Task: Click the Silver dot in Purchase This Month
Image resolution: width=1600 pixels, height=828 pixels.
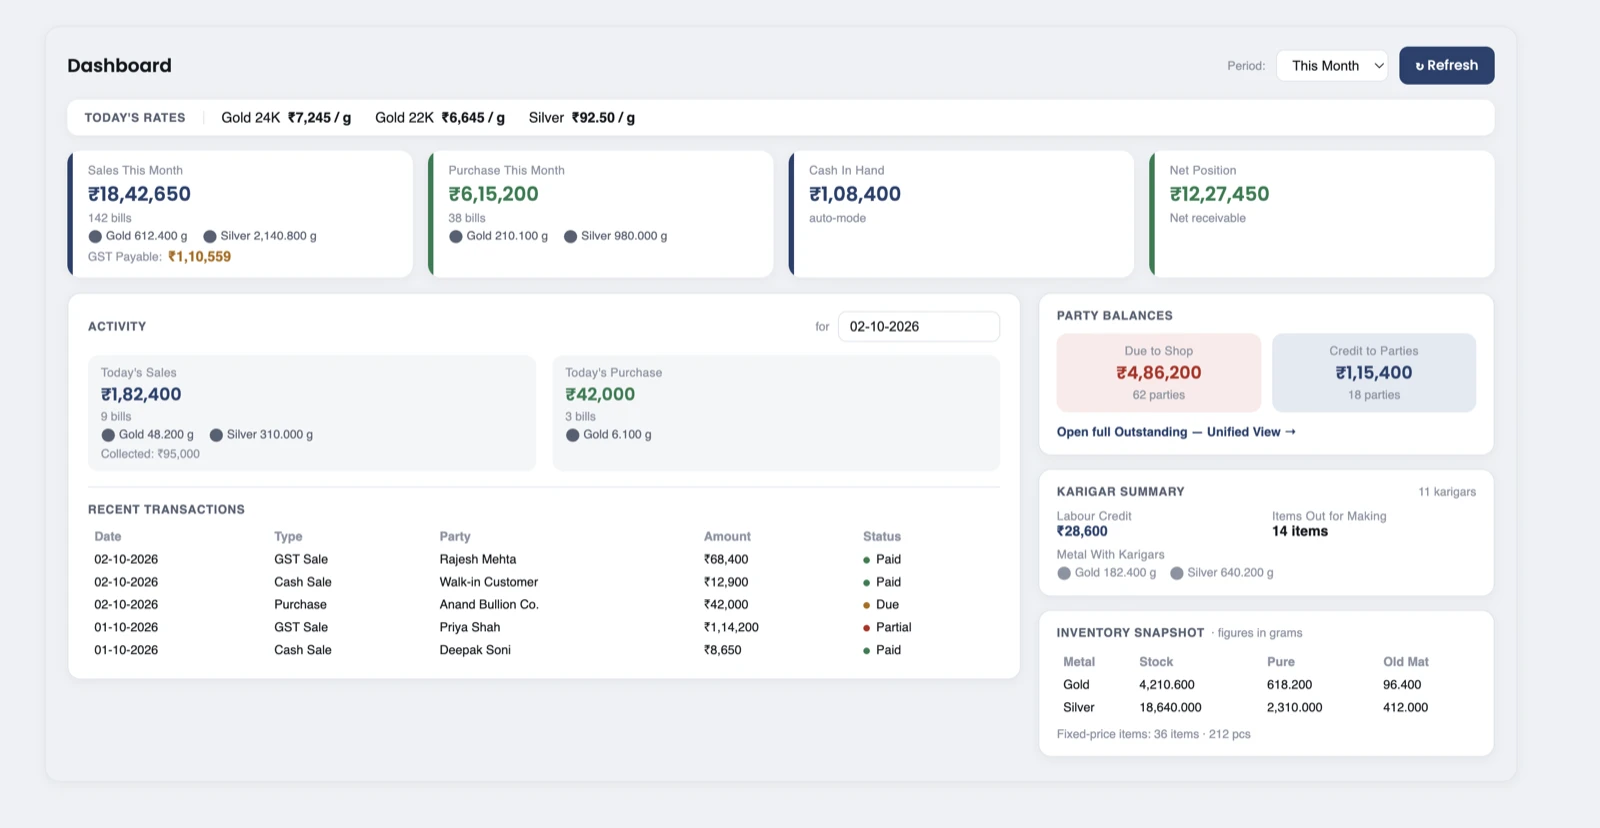Action: pyautogui.click(x=570, y=236)
